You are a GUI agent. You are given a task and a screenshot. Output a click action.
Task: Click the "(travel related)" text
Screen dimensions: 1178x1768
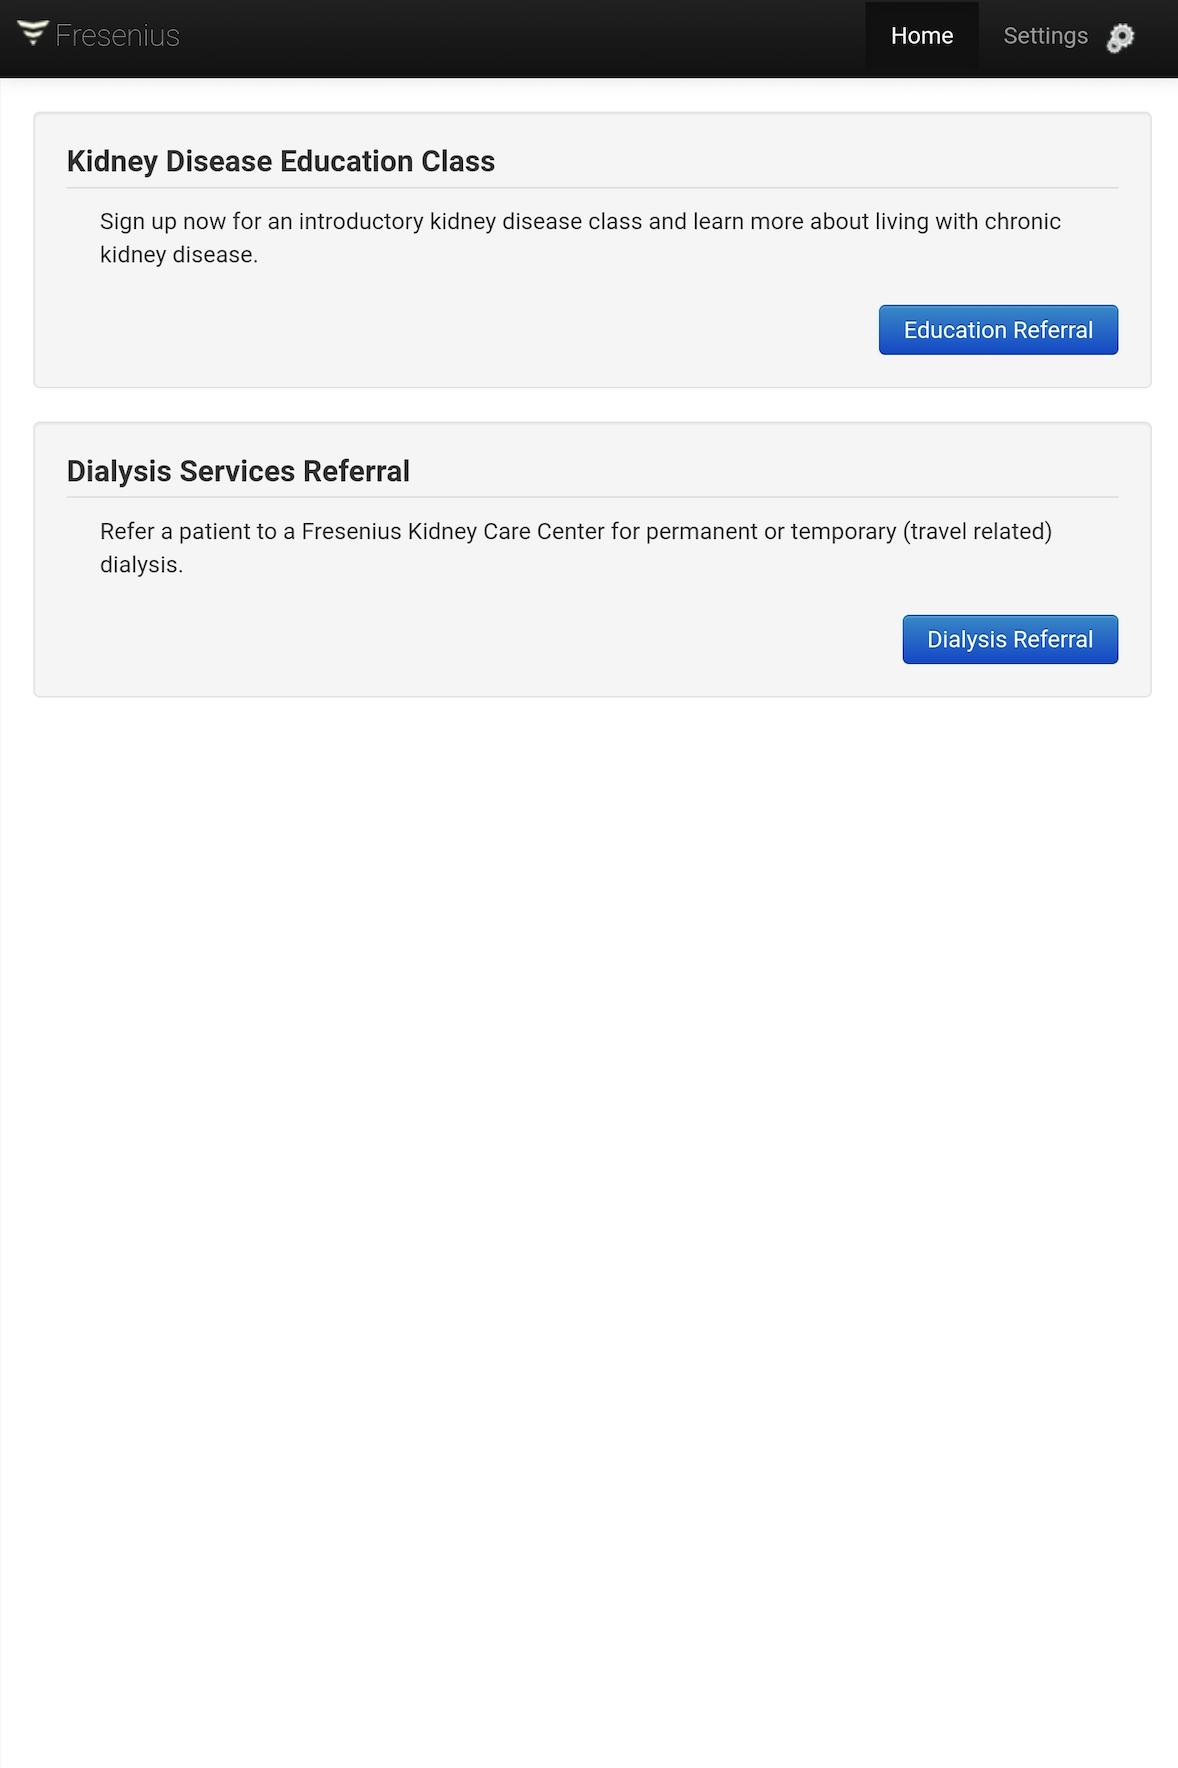tap(977, 532)
